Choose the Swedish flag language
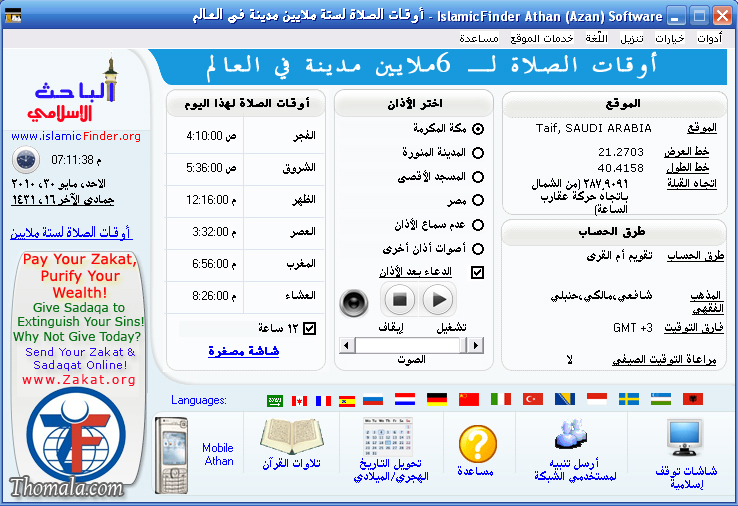Viewport: 738px width, 506px height. (629, 399)
